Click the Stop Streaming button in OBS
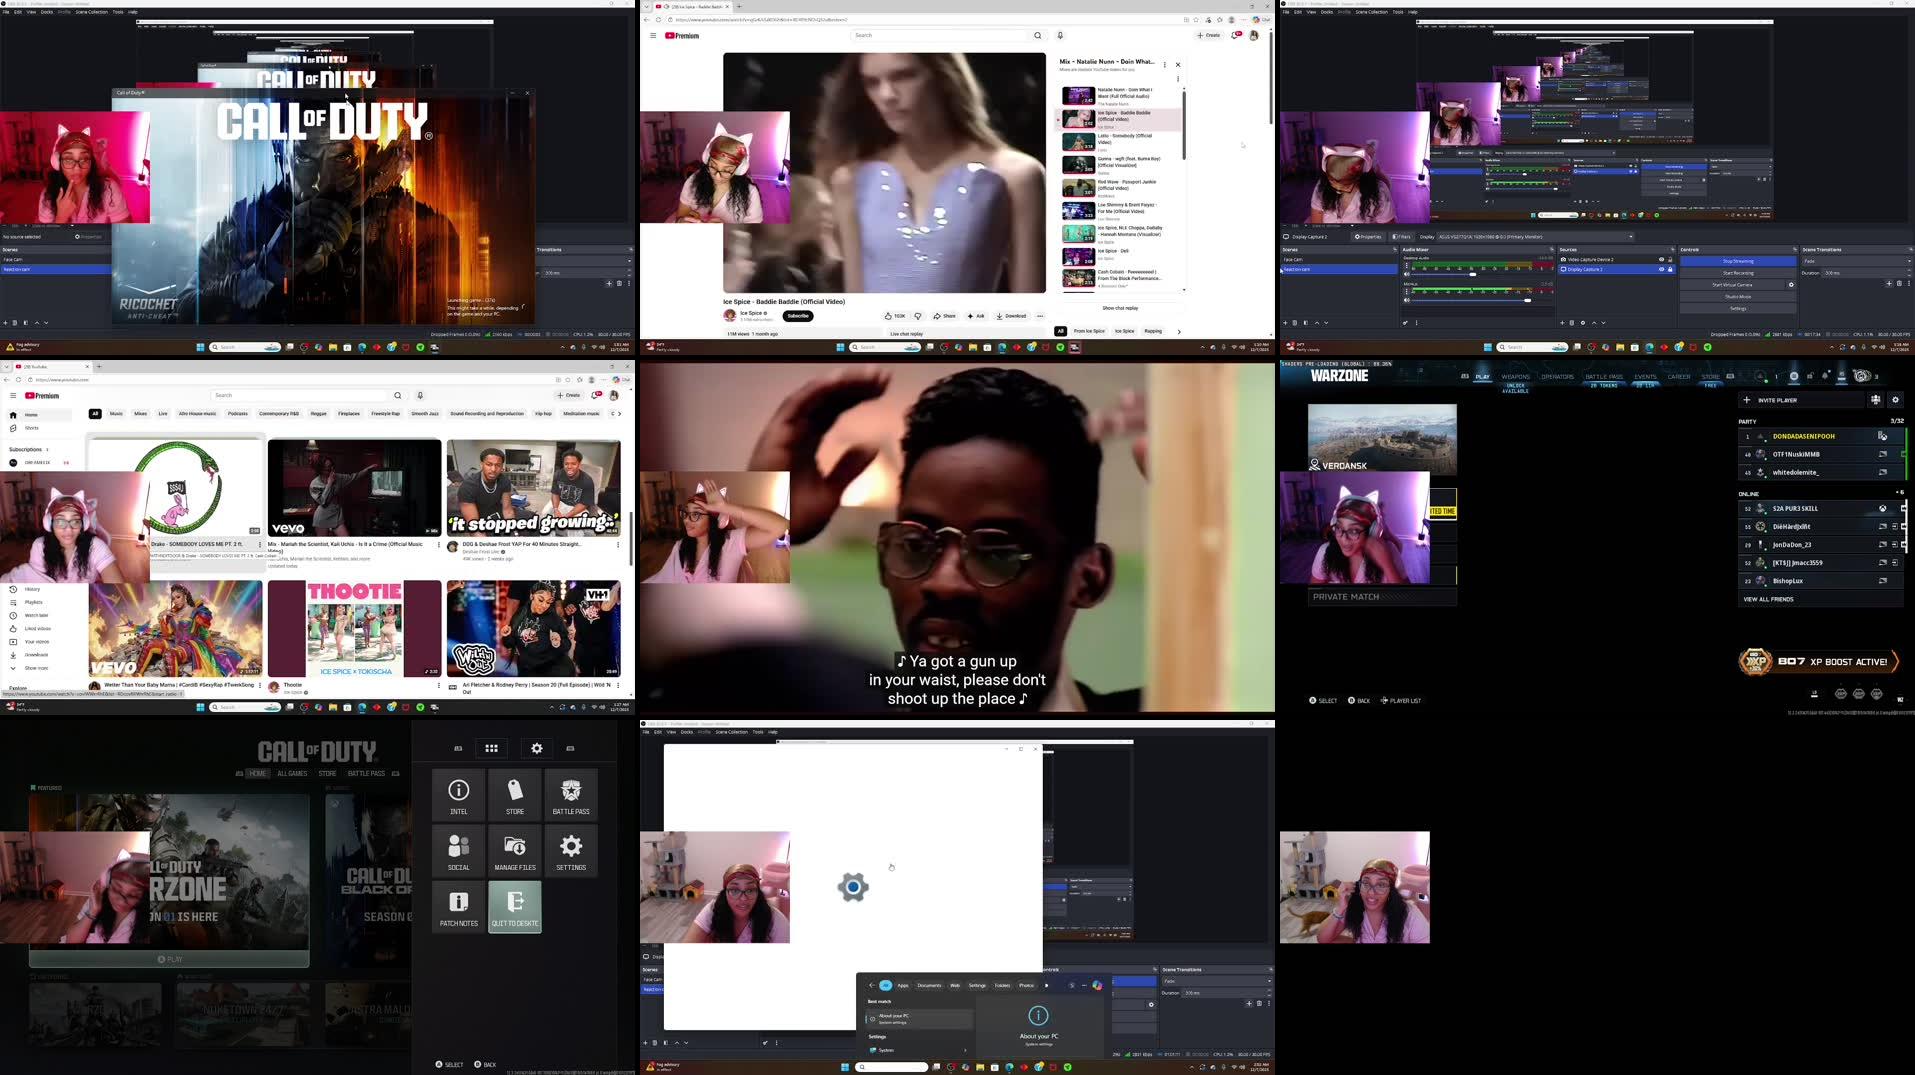The height and width of the screenshot is (1075, 1915). 1737,261
